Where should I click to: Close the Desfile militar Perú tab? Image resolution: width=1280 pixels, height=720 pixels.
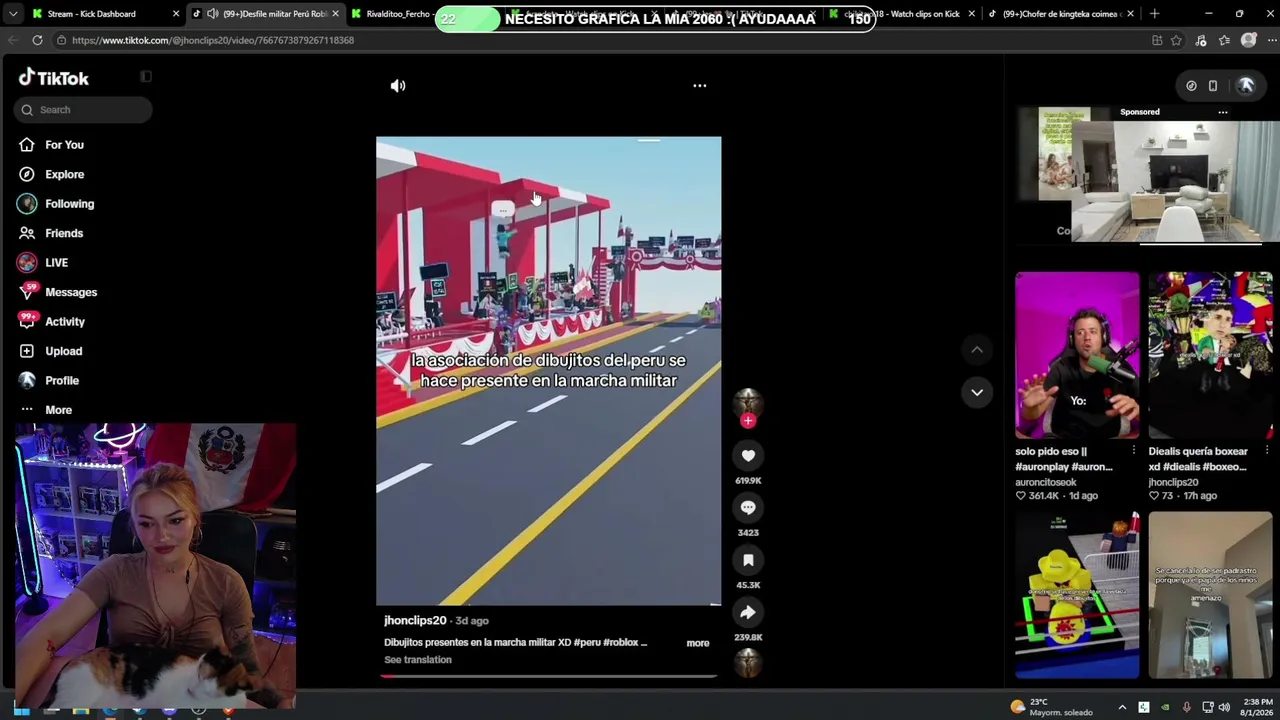335,14
